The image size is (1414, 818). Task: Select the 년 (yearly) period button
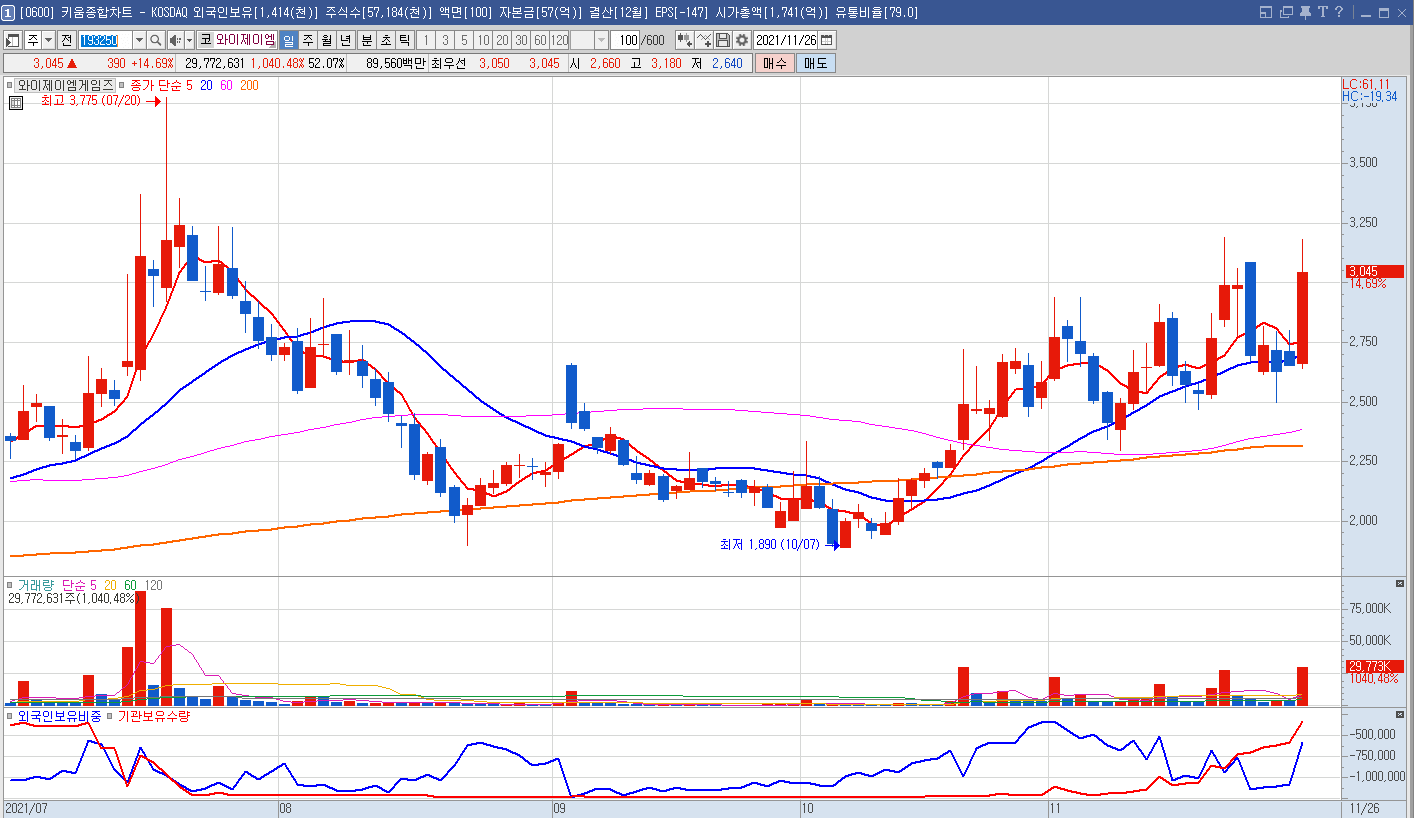click(345, 40)
